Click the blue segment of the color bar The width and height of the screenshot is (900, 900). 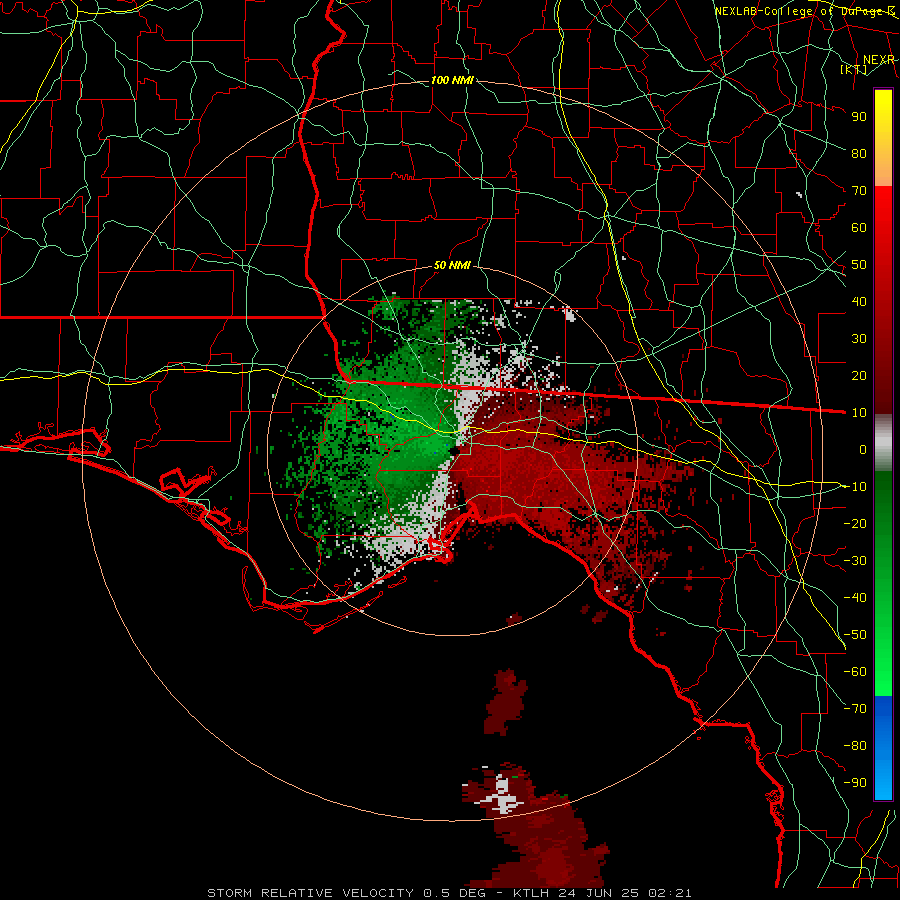[883, 747]
